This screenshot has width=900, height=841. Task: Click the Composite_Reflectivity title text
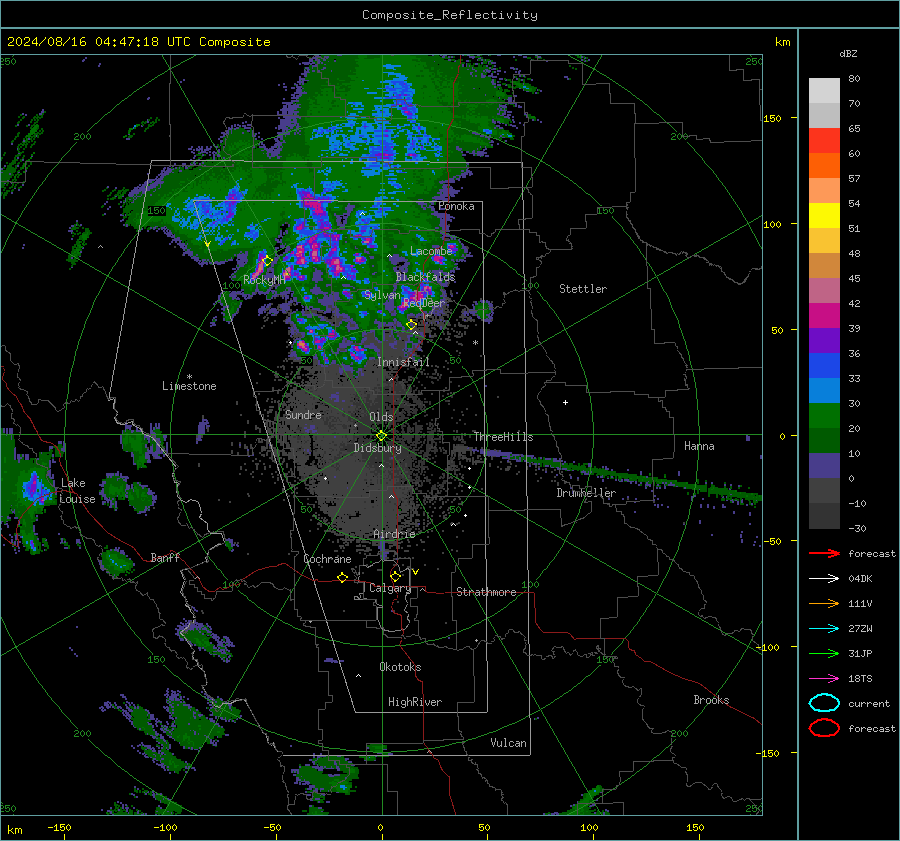(x=449, y=15)
